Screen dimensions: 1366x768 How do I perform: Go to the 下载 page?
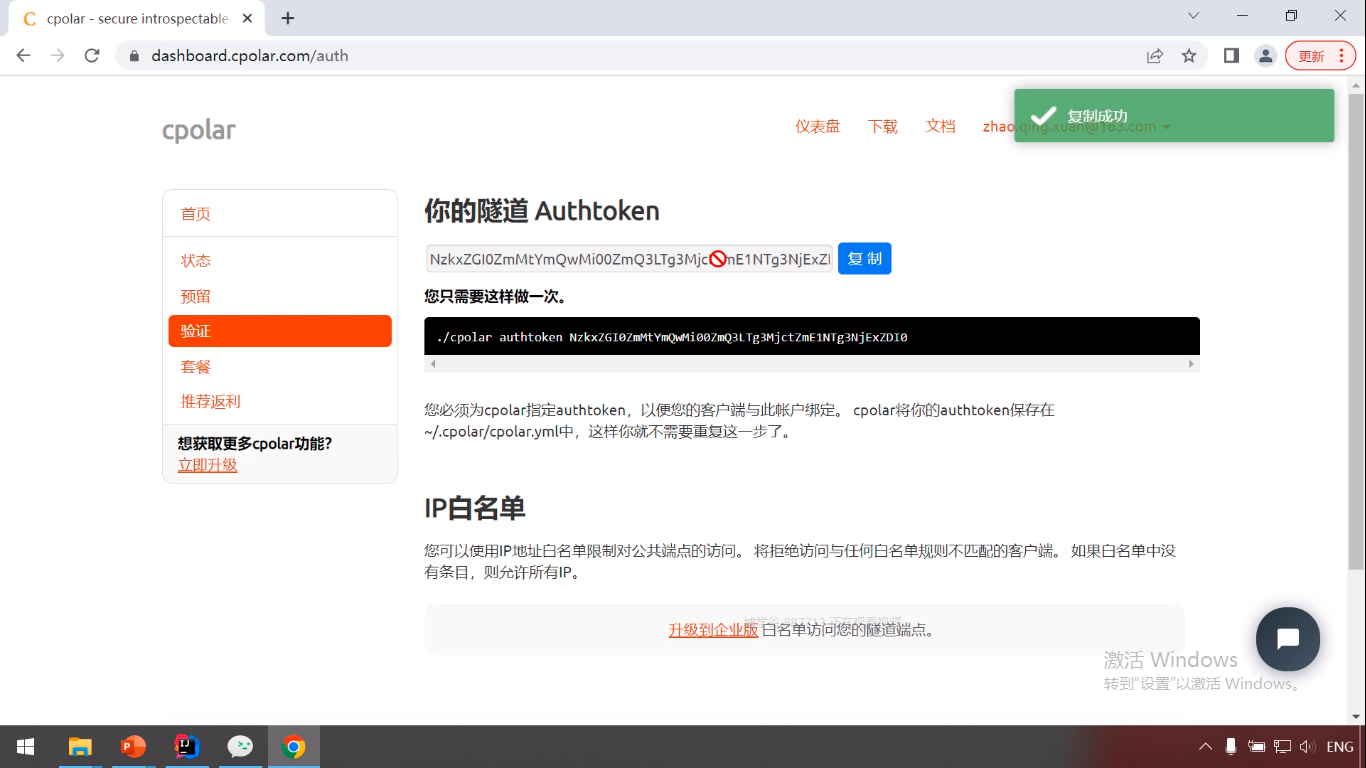click(x=883, y=126)
